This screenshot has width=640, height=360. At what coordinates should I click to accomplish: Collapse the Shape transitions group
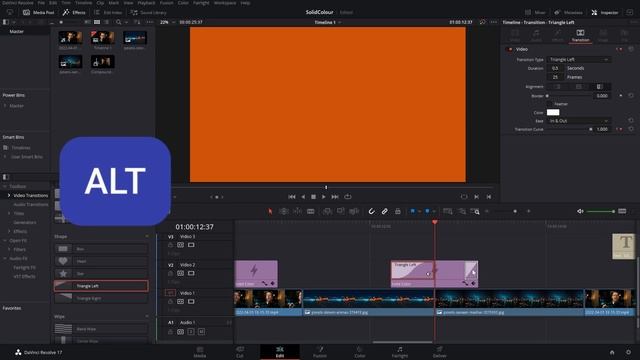tap(147, 236)
